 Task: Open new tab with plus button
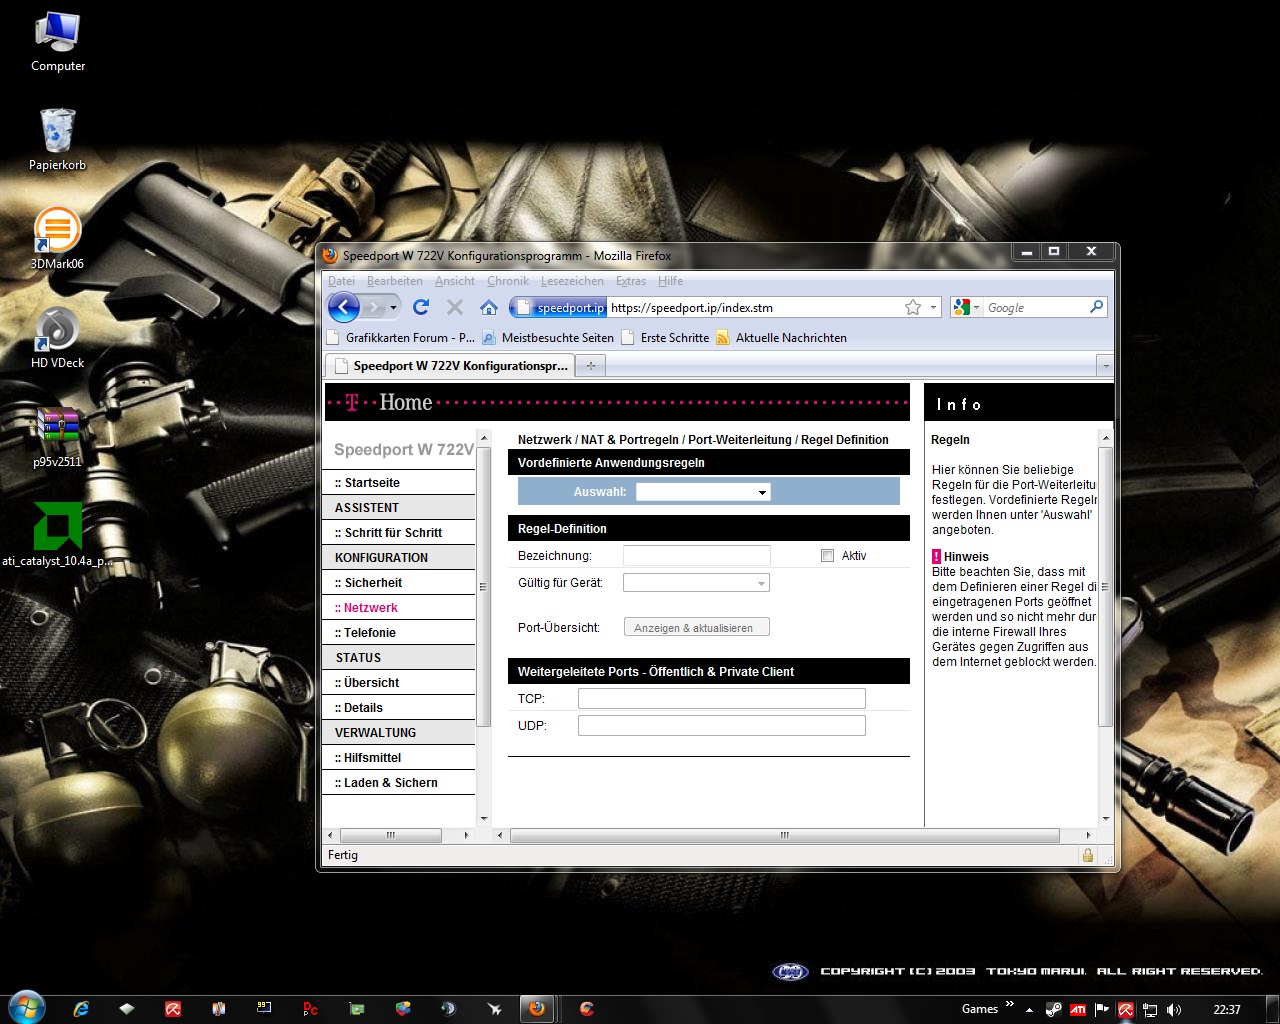click(x=590, y=366)
